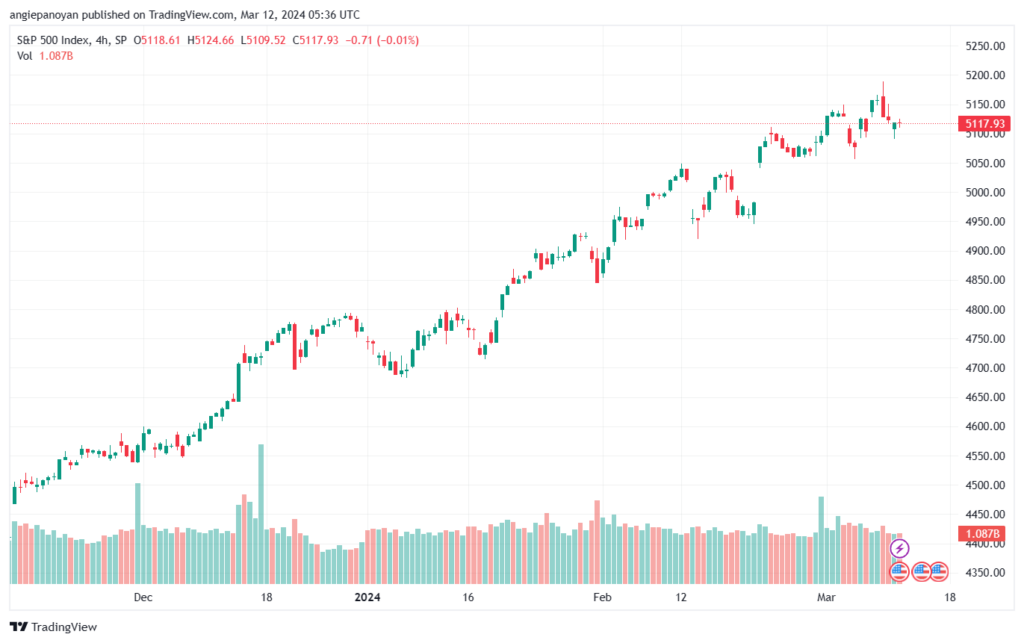The image size is (1024, 643).
Task: Click the TradingView logo at bottom left
Action: pos(54,627)
